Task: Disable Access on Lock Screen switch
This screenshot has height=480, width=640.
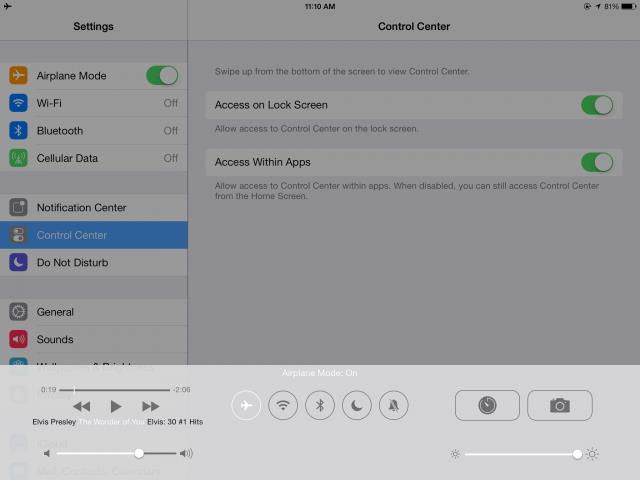Action: [x=597, y=105]
